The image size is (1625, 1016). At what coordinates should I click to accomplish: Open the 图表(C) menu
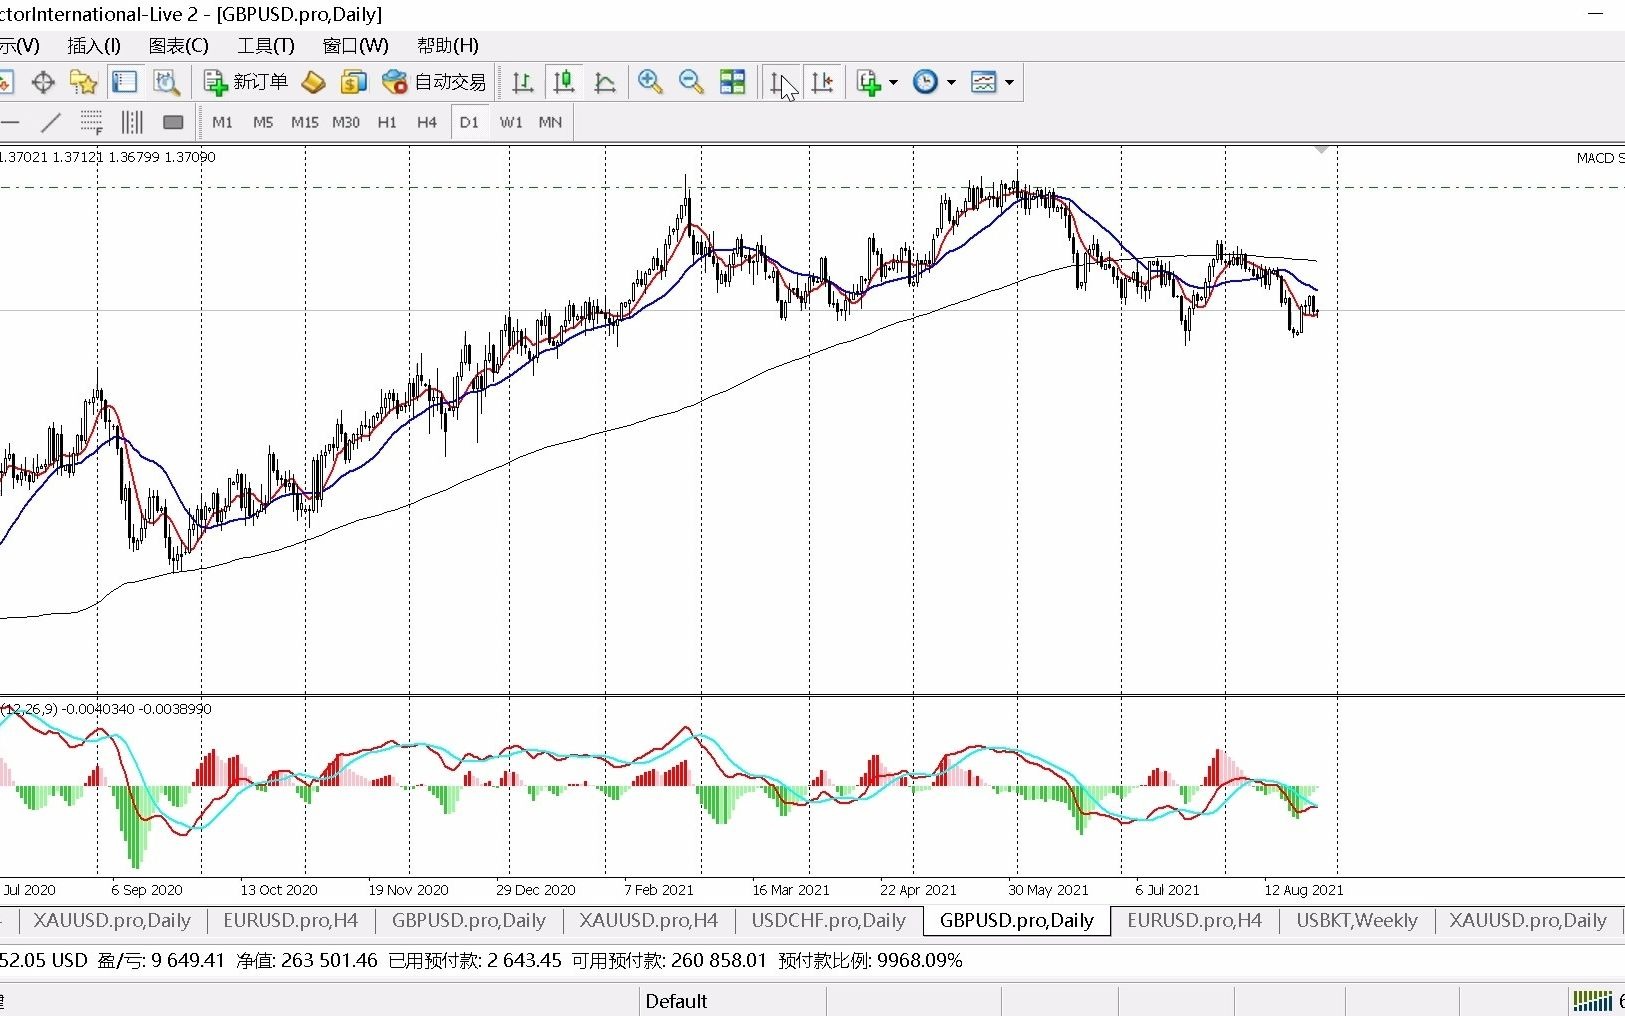tap(179, 45)
